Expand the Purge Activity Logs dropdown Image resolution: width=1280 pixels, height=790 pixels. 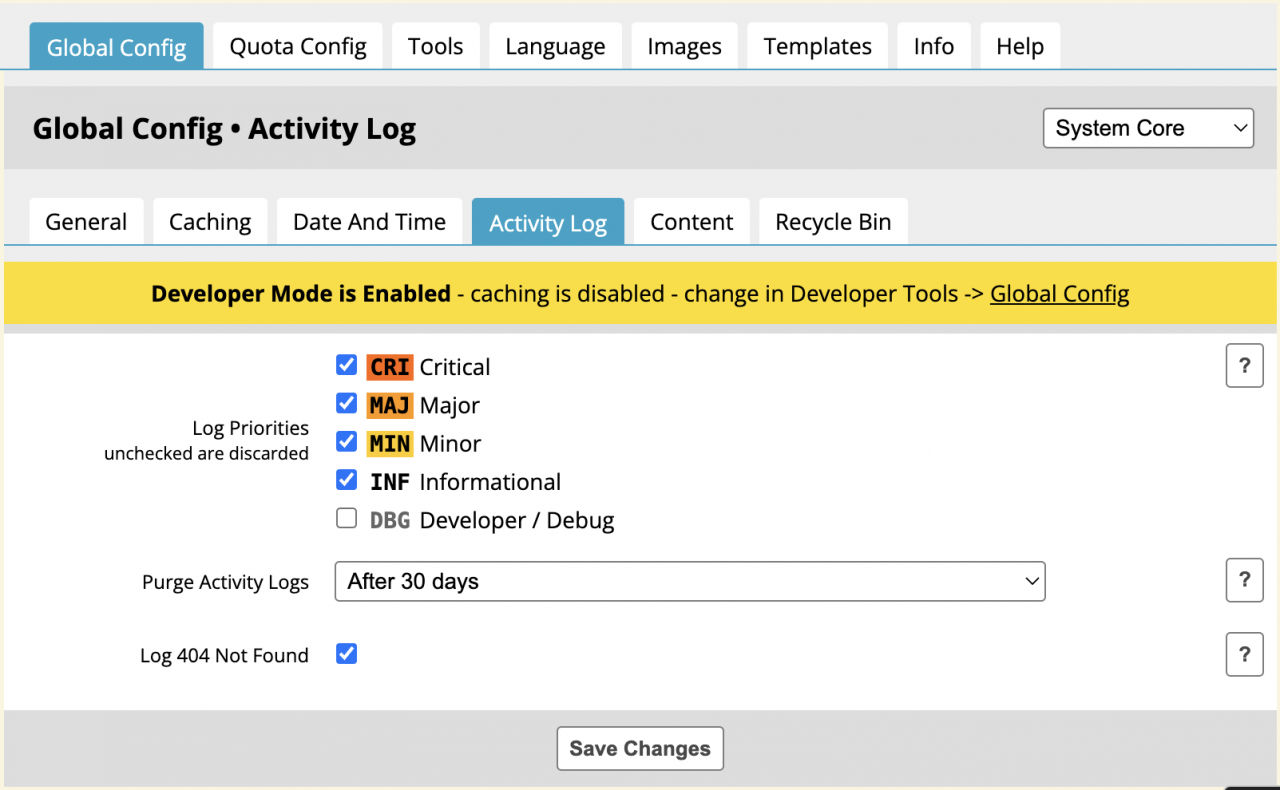689,581
